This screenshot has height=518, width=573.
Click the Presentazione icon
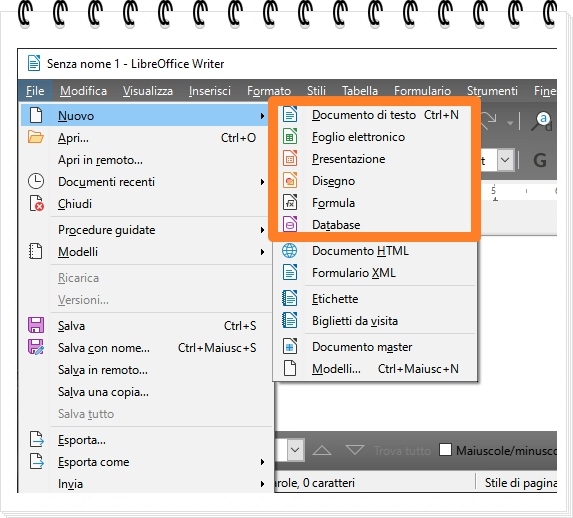pos(290,158)
